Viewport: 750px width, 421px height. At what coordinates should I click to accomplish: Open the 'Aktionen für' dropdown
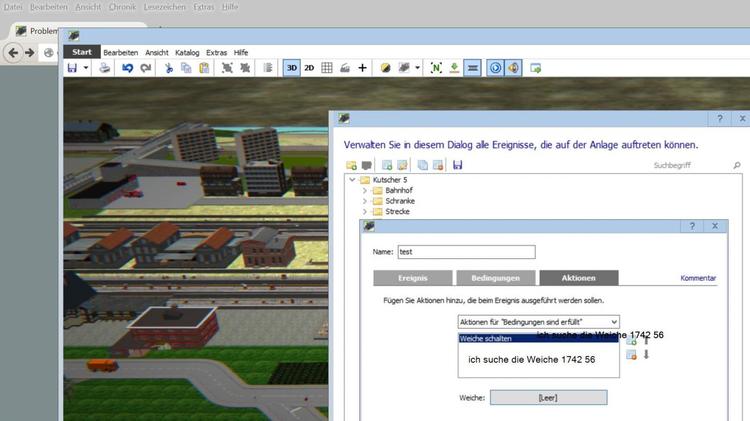538,322
